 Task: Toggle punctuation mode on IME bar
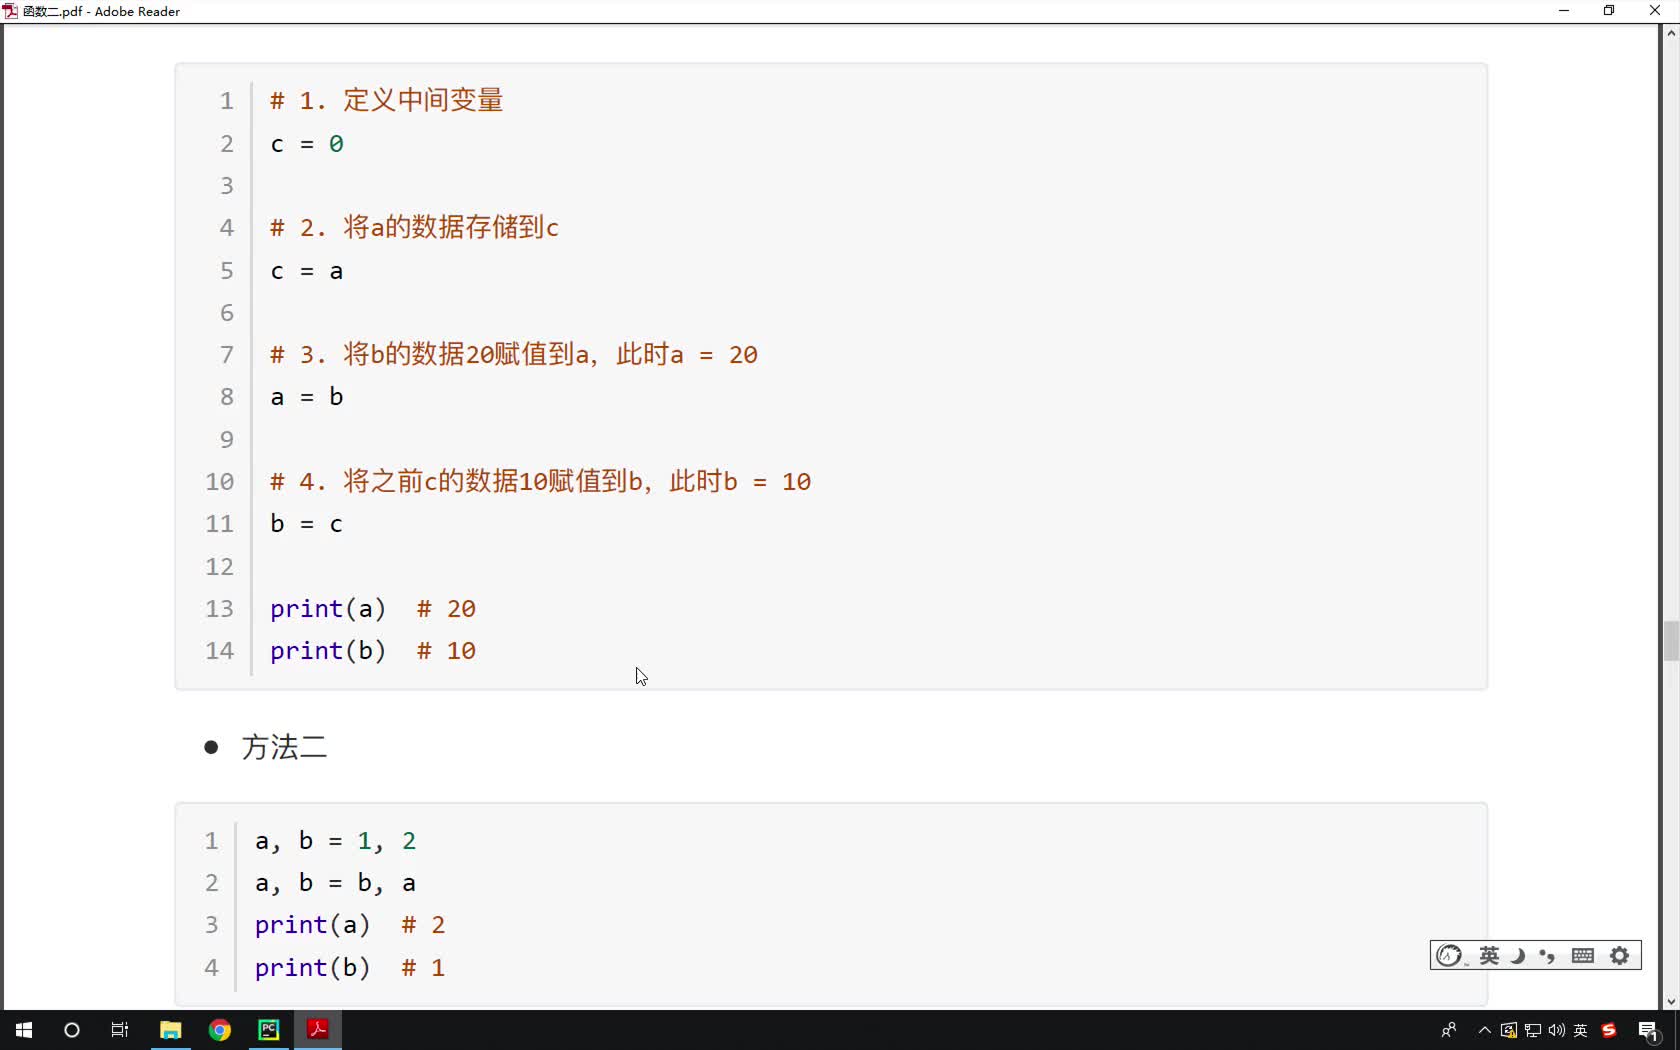tap(1548, 956)
